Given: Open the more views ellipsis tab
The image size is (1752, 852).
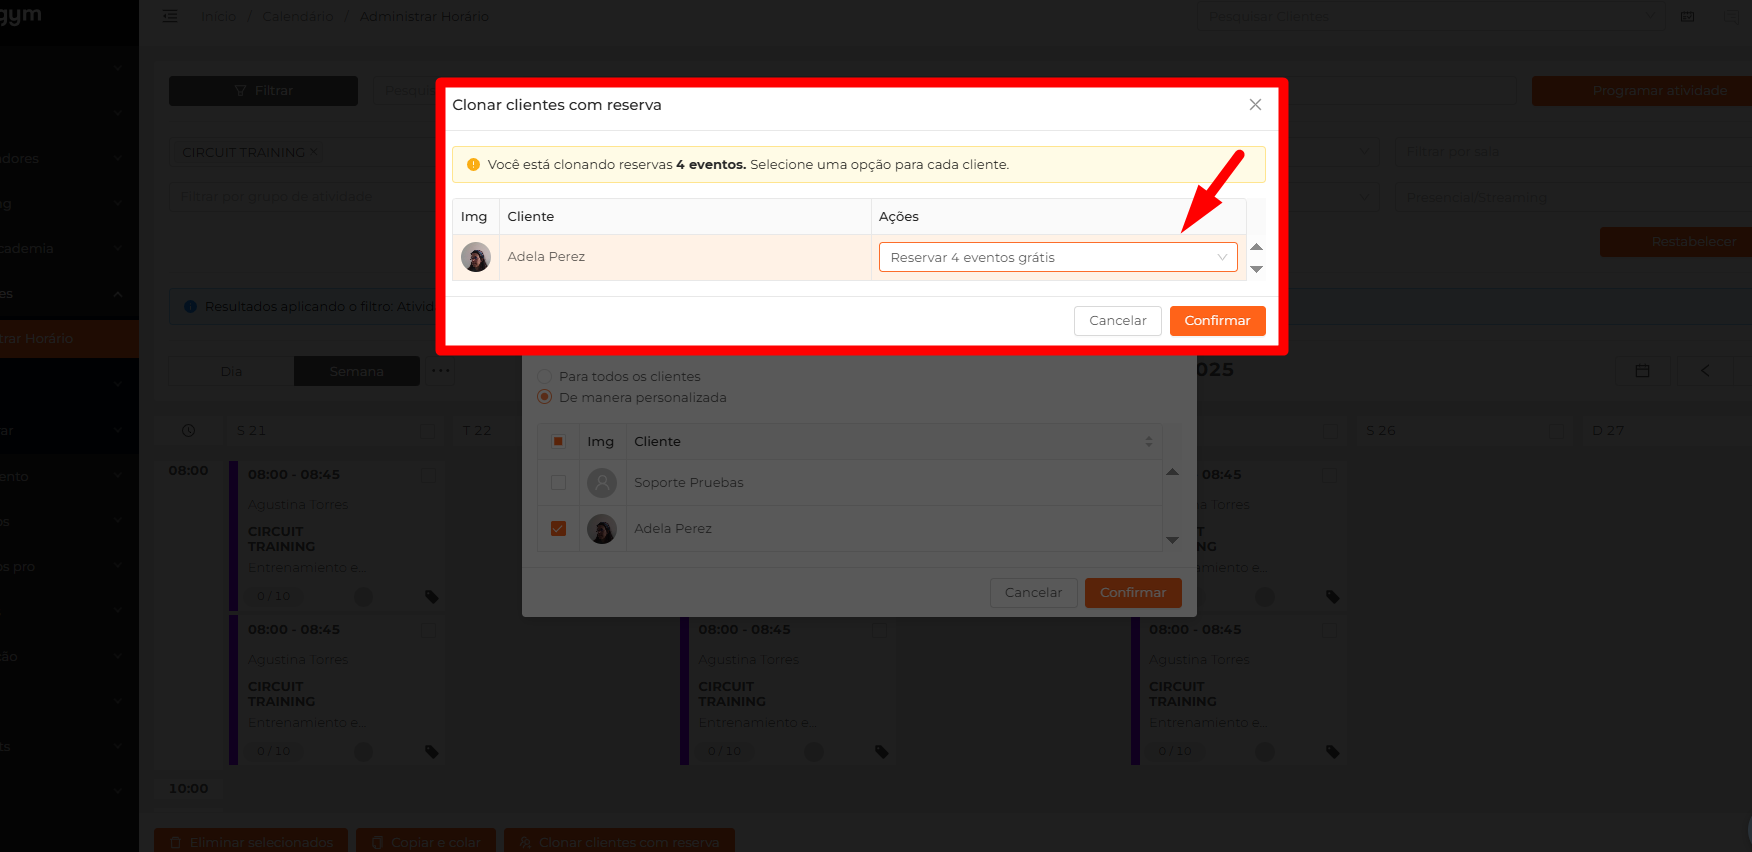Looking at the screenshot, I should pyautogui.click(x=440, y=370).
